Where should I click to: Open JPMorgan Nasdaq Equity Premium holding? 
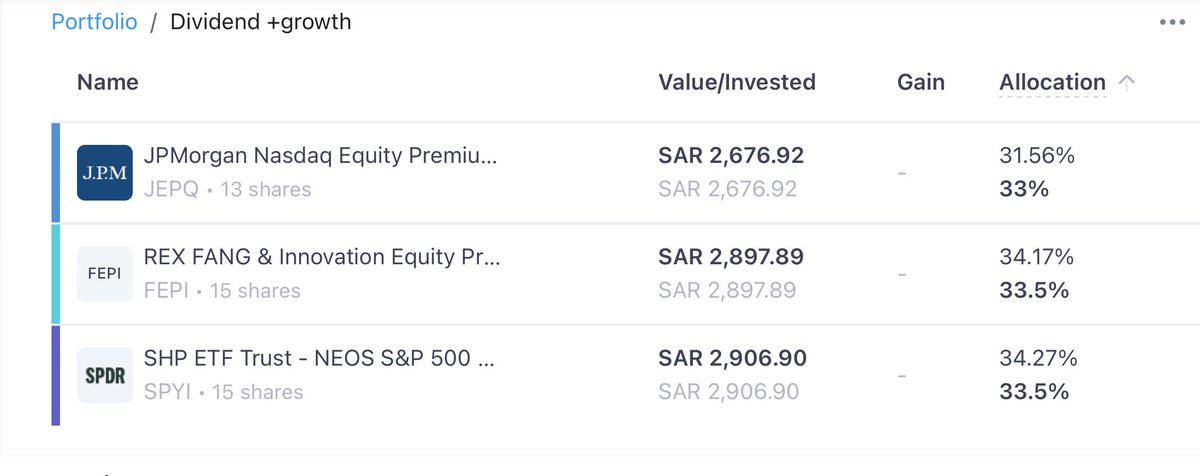pyautogui.click(x=320, y=157)
